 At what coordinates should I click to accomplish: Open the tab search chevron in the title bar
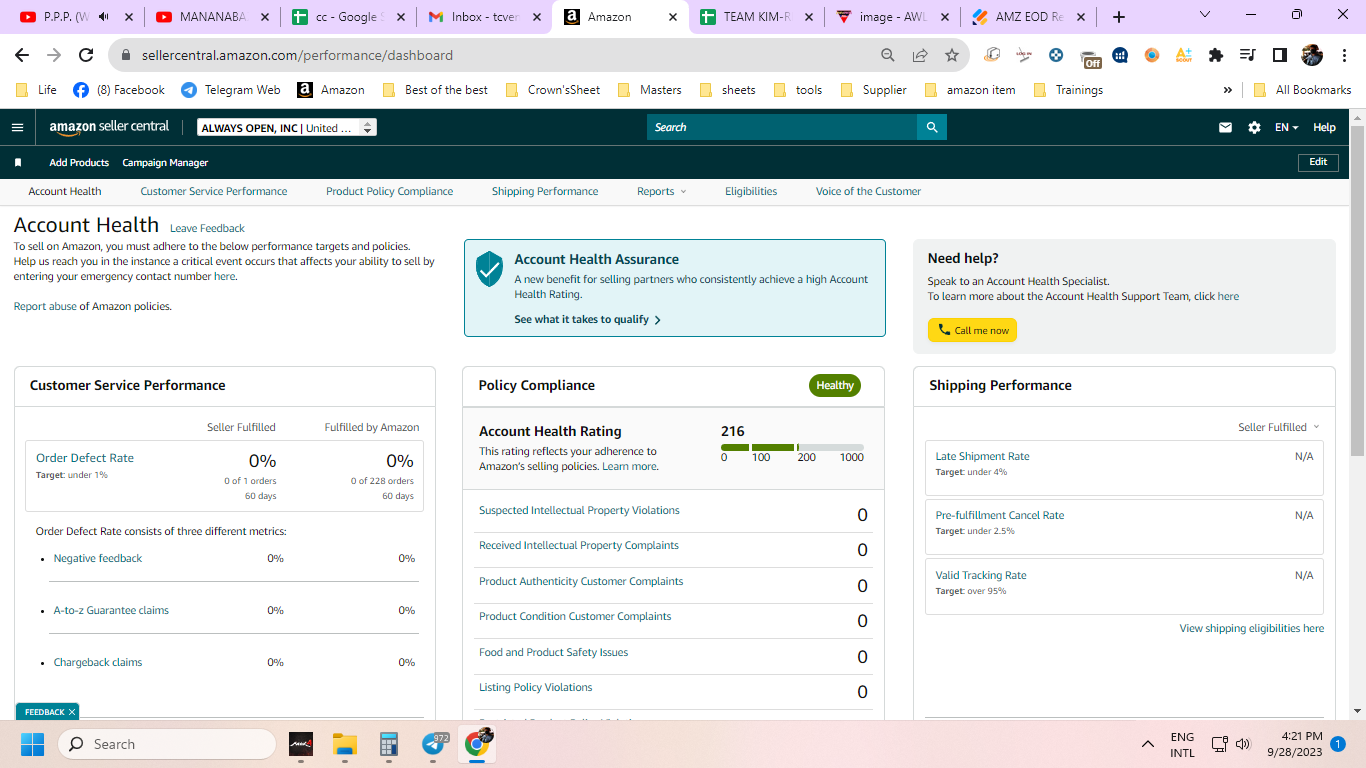[x=1204, y=15]
